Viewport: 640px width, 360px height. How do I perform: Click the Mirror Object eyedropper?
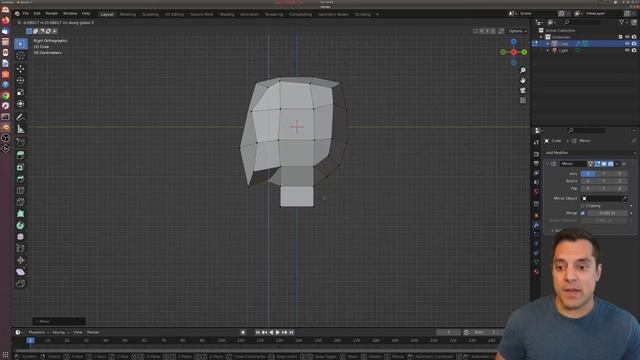coord(624,198)
